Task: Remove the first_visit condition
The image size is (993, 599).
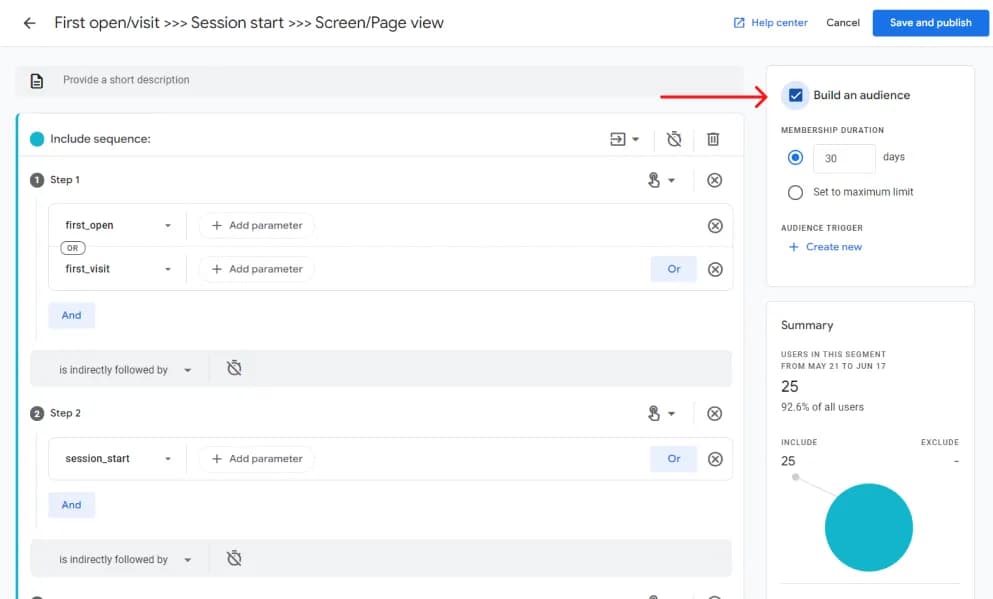Action: pyautogui.click(x=715, y=270)
